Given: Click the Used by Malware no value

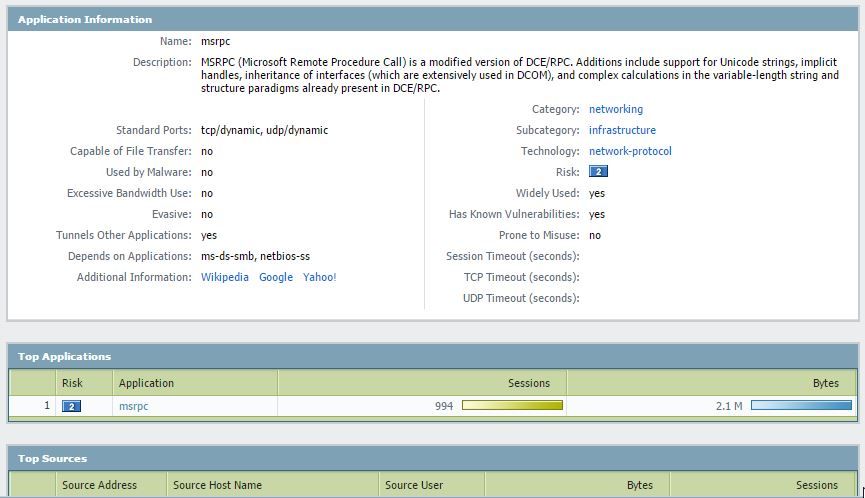Looking at the screenshot, I should point(207,172).
